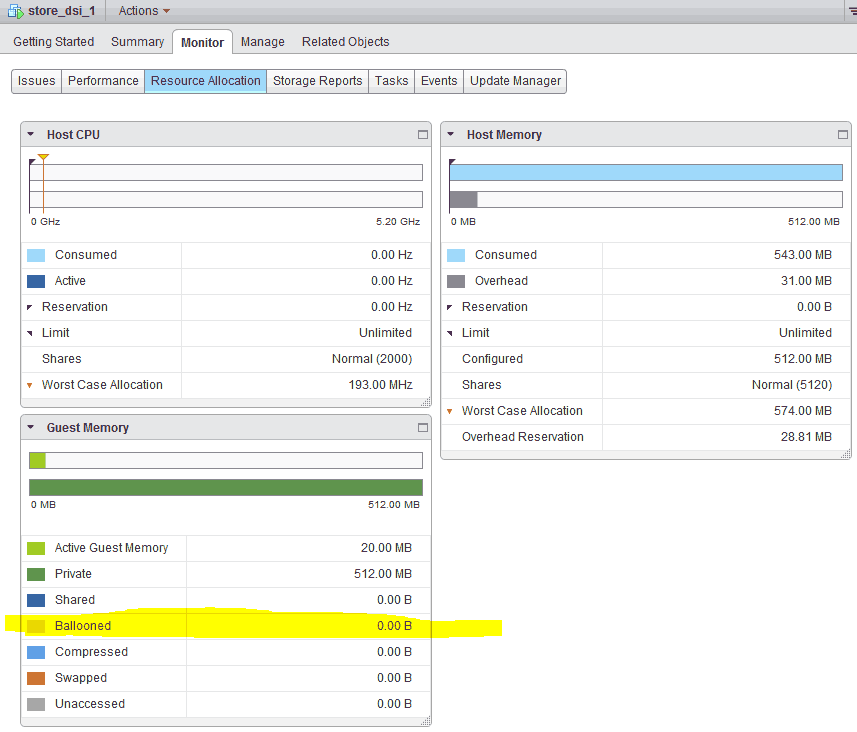Click the Host CPU panel resize grip

coord(426,402)
